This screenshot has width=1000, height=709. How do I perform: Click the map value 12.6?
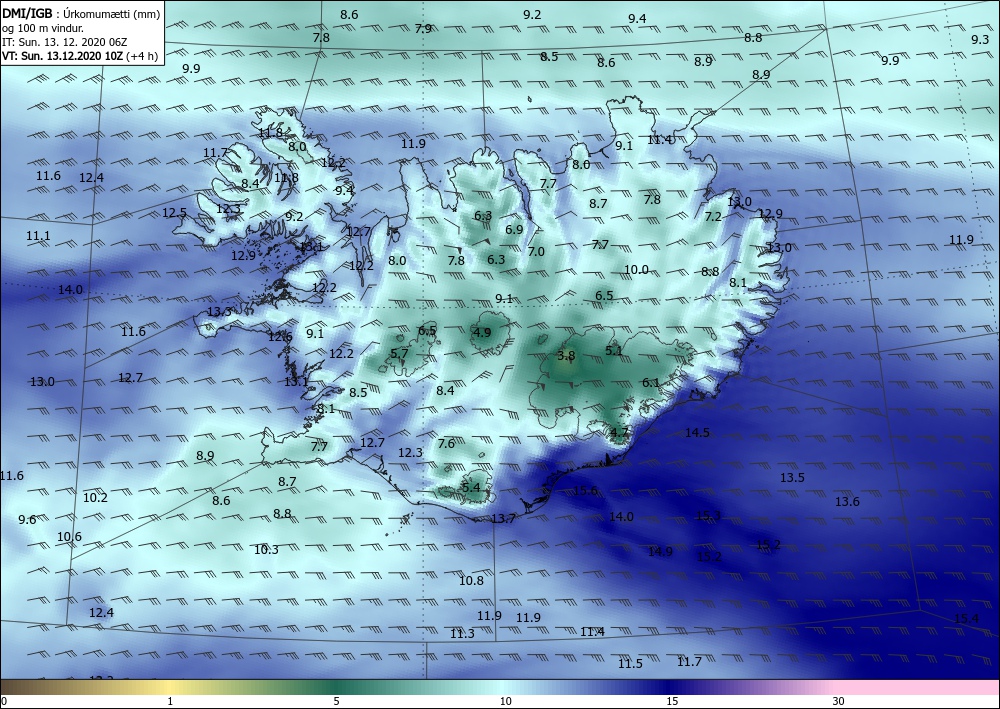(280, 337)
